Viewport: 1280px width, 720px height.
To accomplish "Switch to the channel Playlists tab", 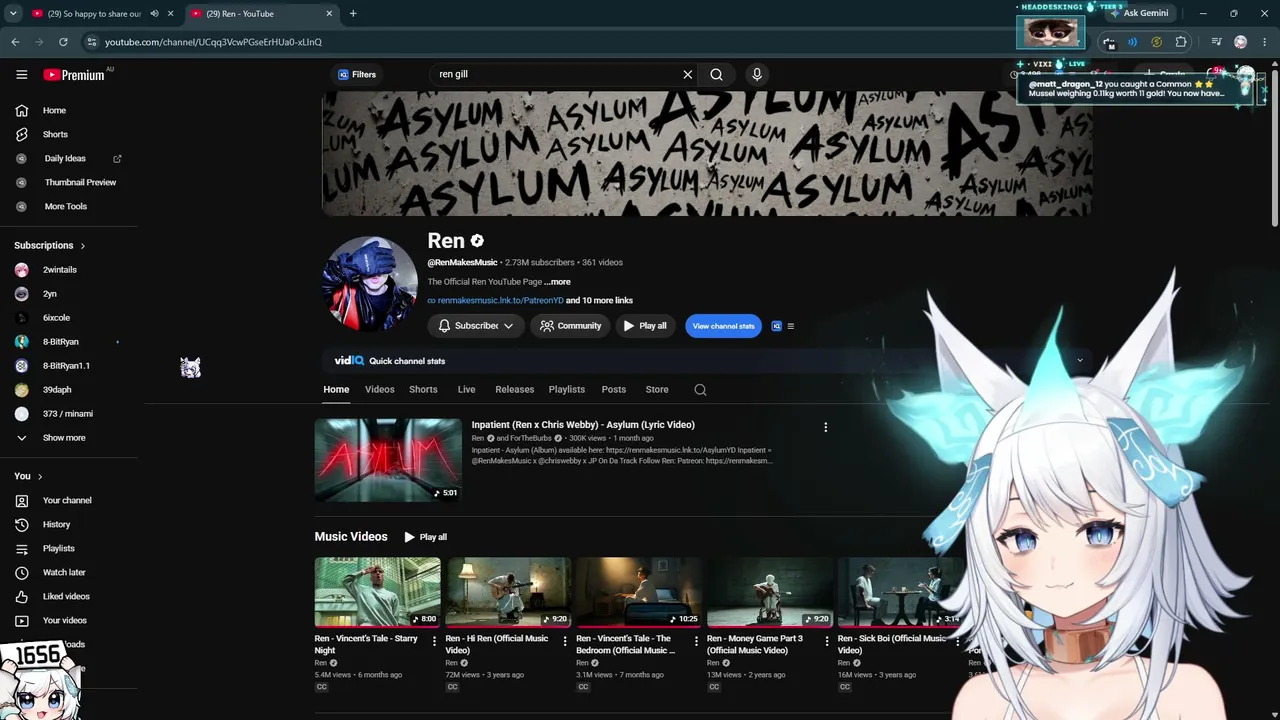I will pos(567,390).
